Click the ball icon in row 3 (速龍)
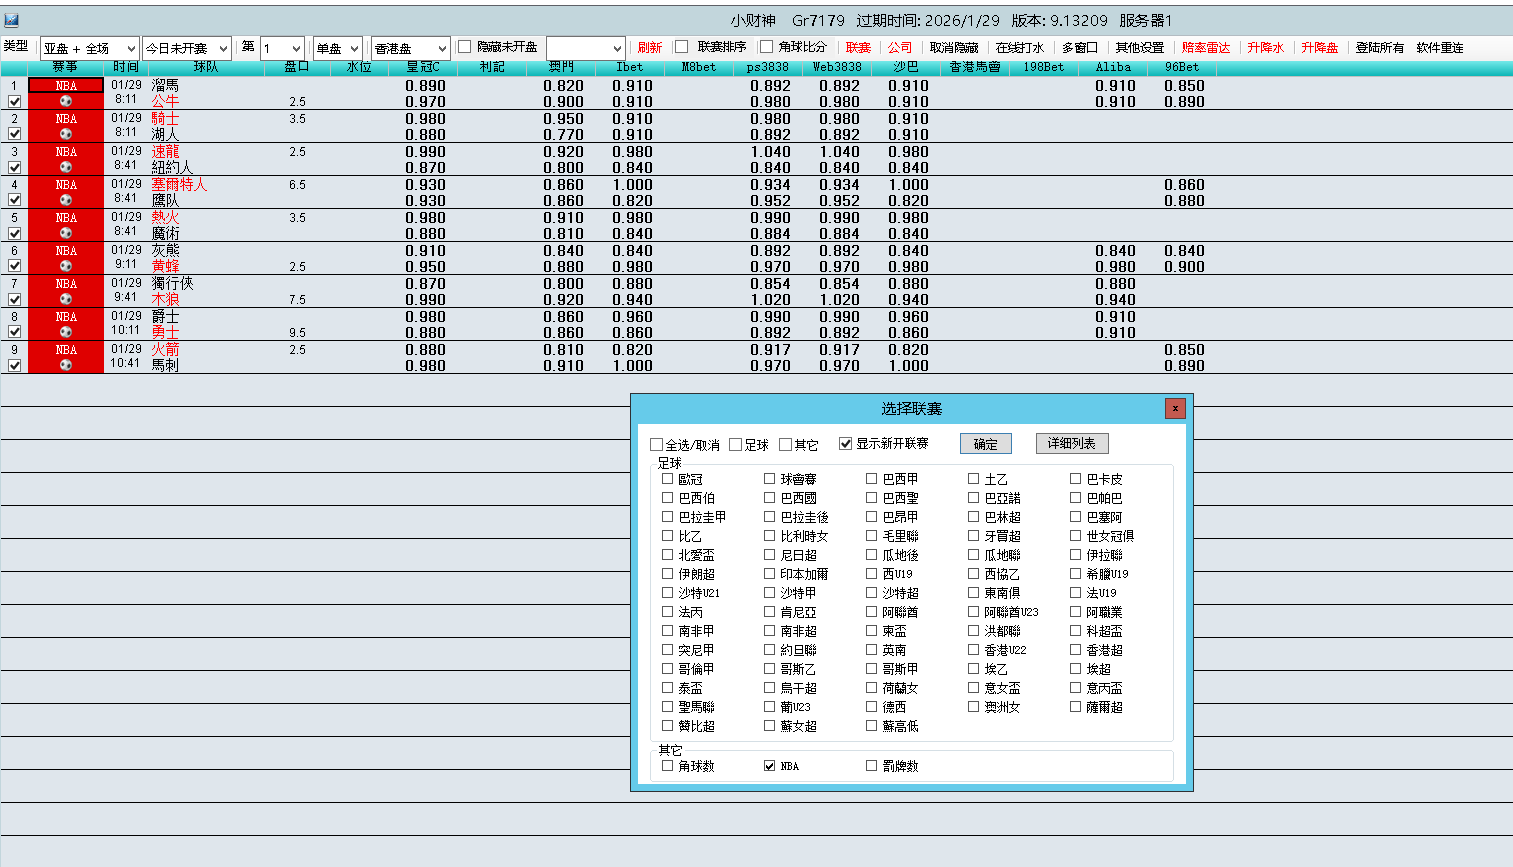This screenshot has height=867, width=1513. [x=66, y=167]
